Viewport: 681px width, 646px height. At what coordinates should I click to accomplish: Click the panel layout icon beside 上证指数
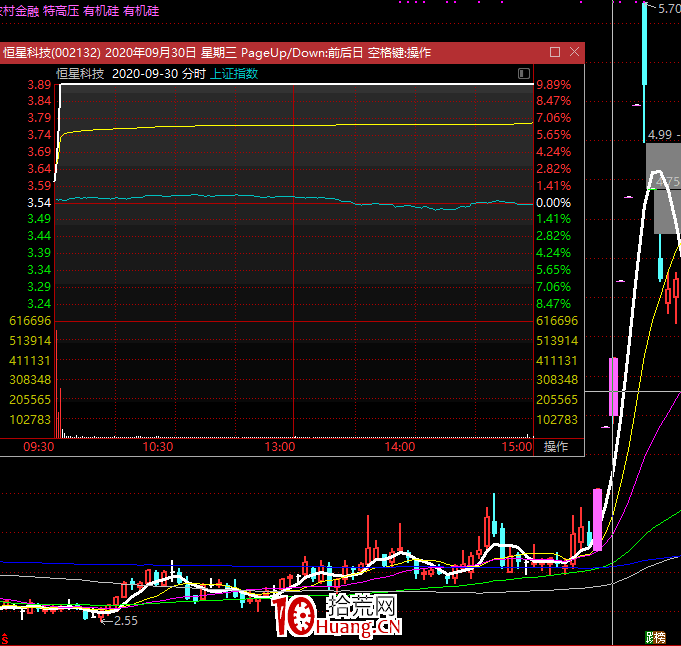pyautogui.click(x=524, y=73)
